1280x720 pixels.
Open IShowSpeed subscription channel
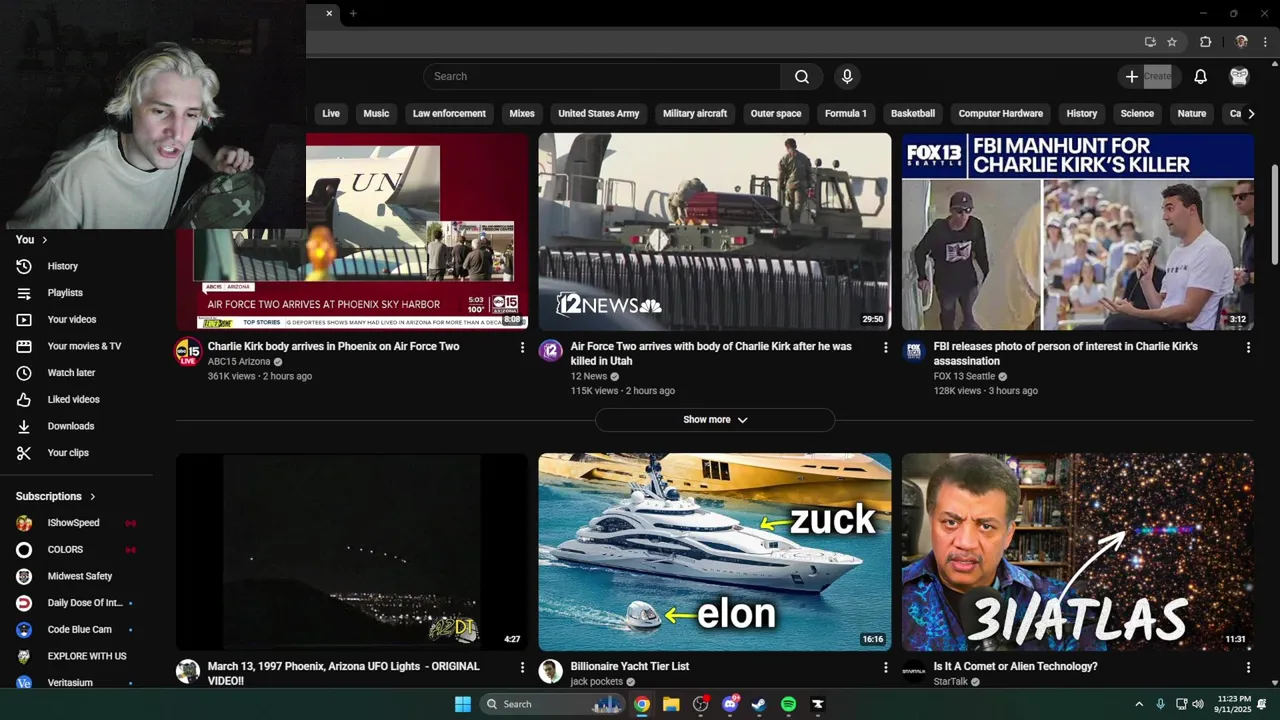point(73,523)
